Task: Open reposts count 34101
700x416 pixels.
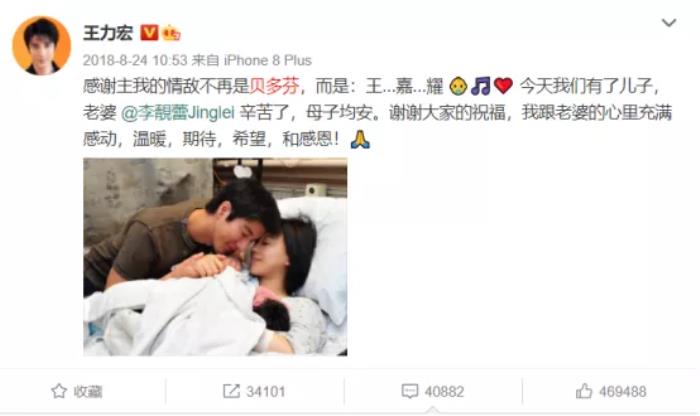Action: click(266, 392)
